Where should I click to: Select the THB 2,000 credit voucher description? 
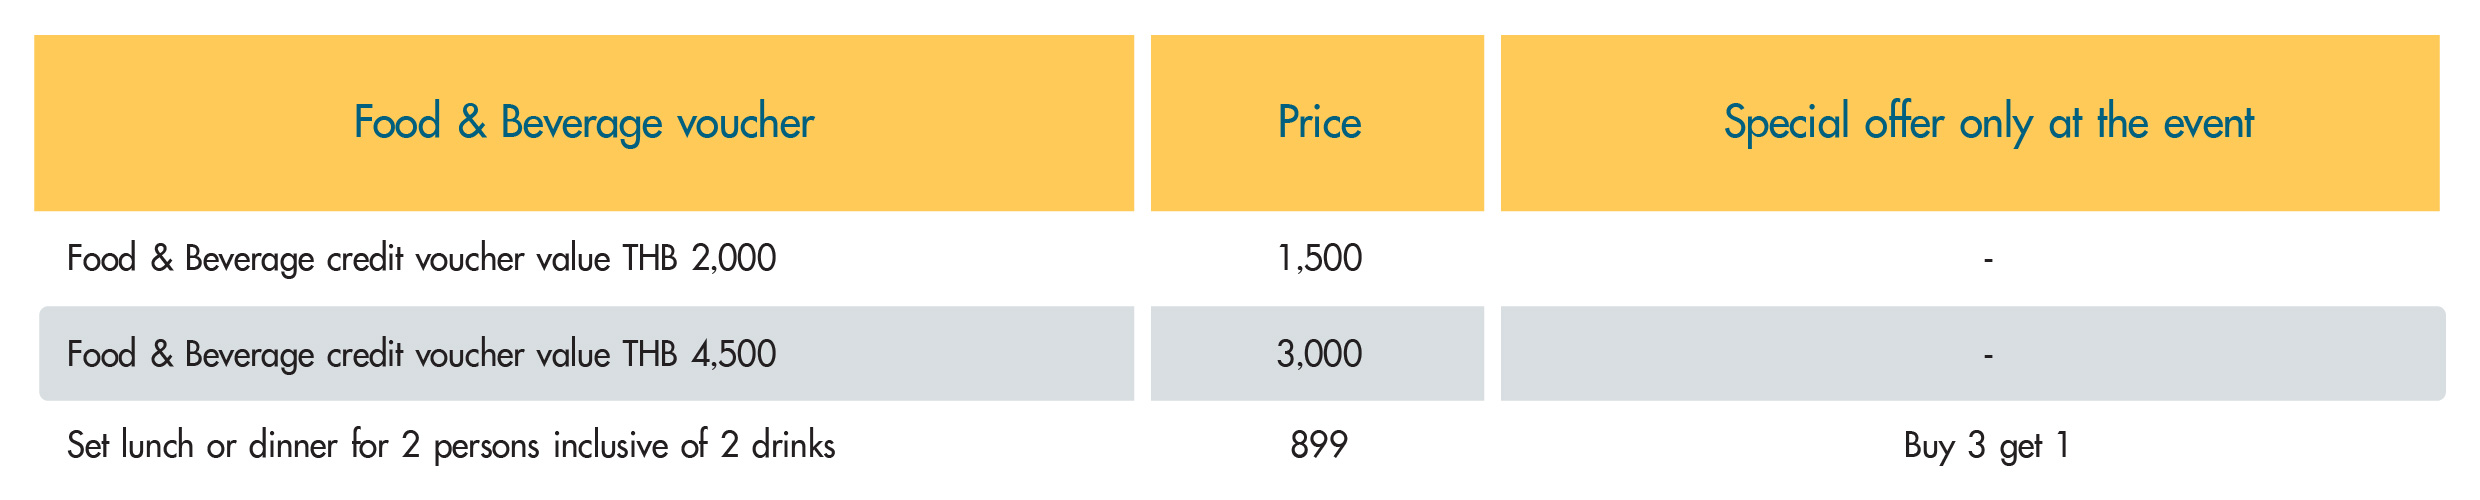(x=421, y=258)
